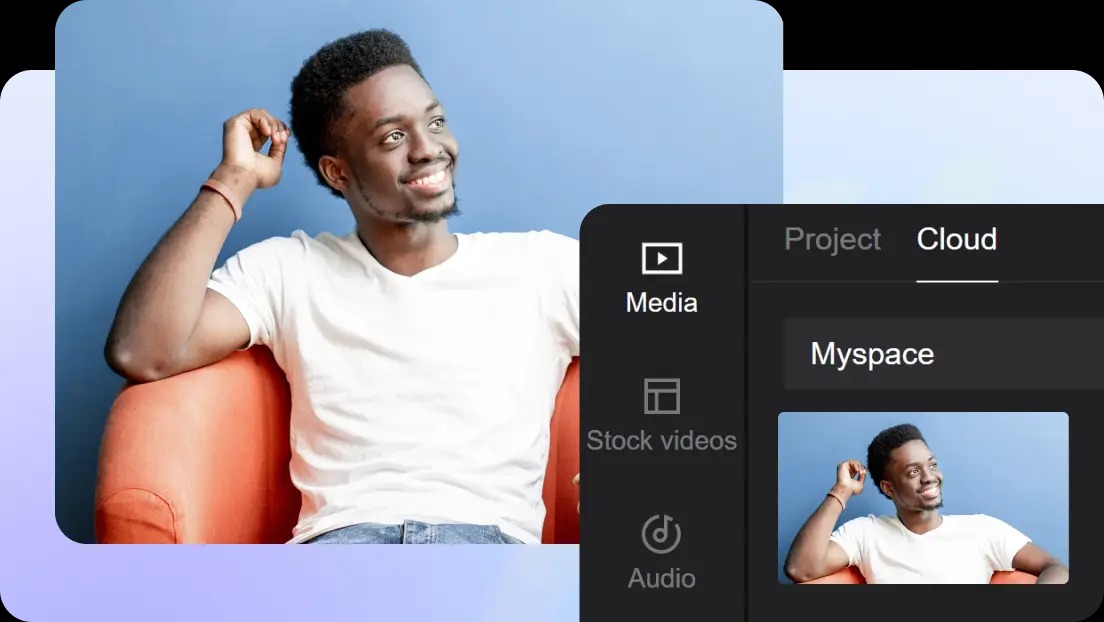The width and height of the screenshot is (1104, 622).
Task: Click the "Stock videos" text label
Action: [x=661, y=440]
